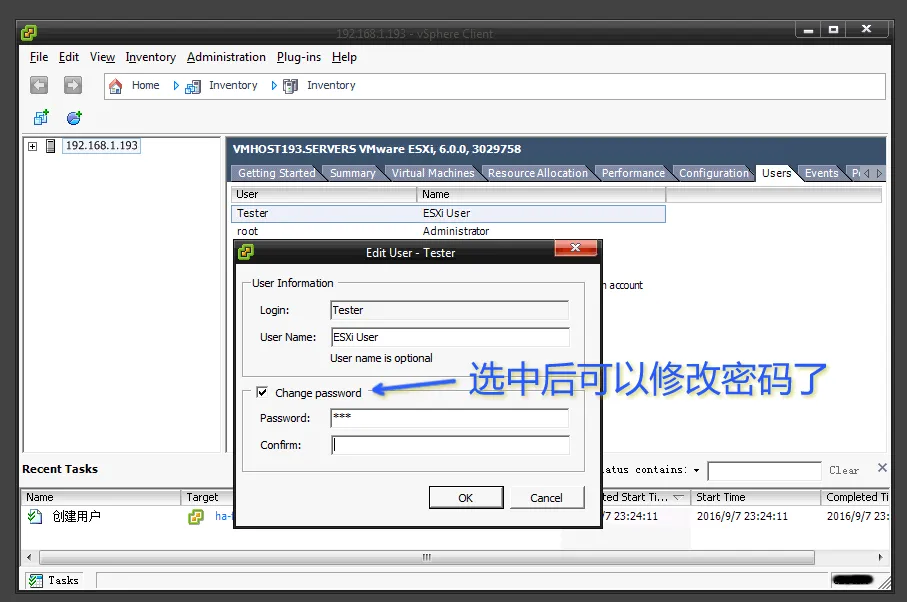
Task: Switch to the Getting Started tab
Action: pos(276,173)
